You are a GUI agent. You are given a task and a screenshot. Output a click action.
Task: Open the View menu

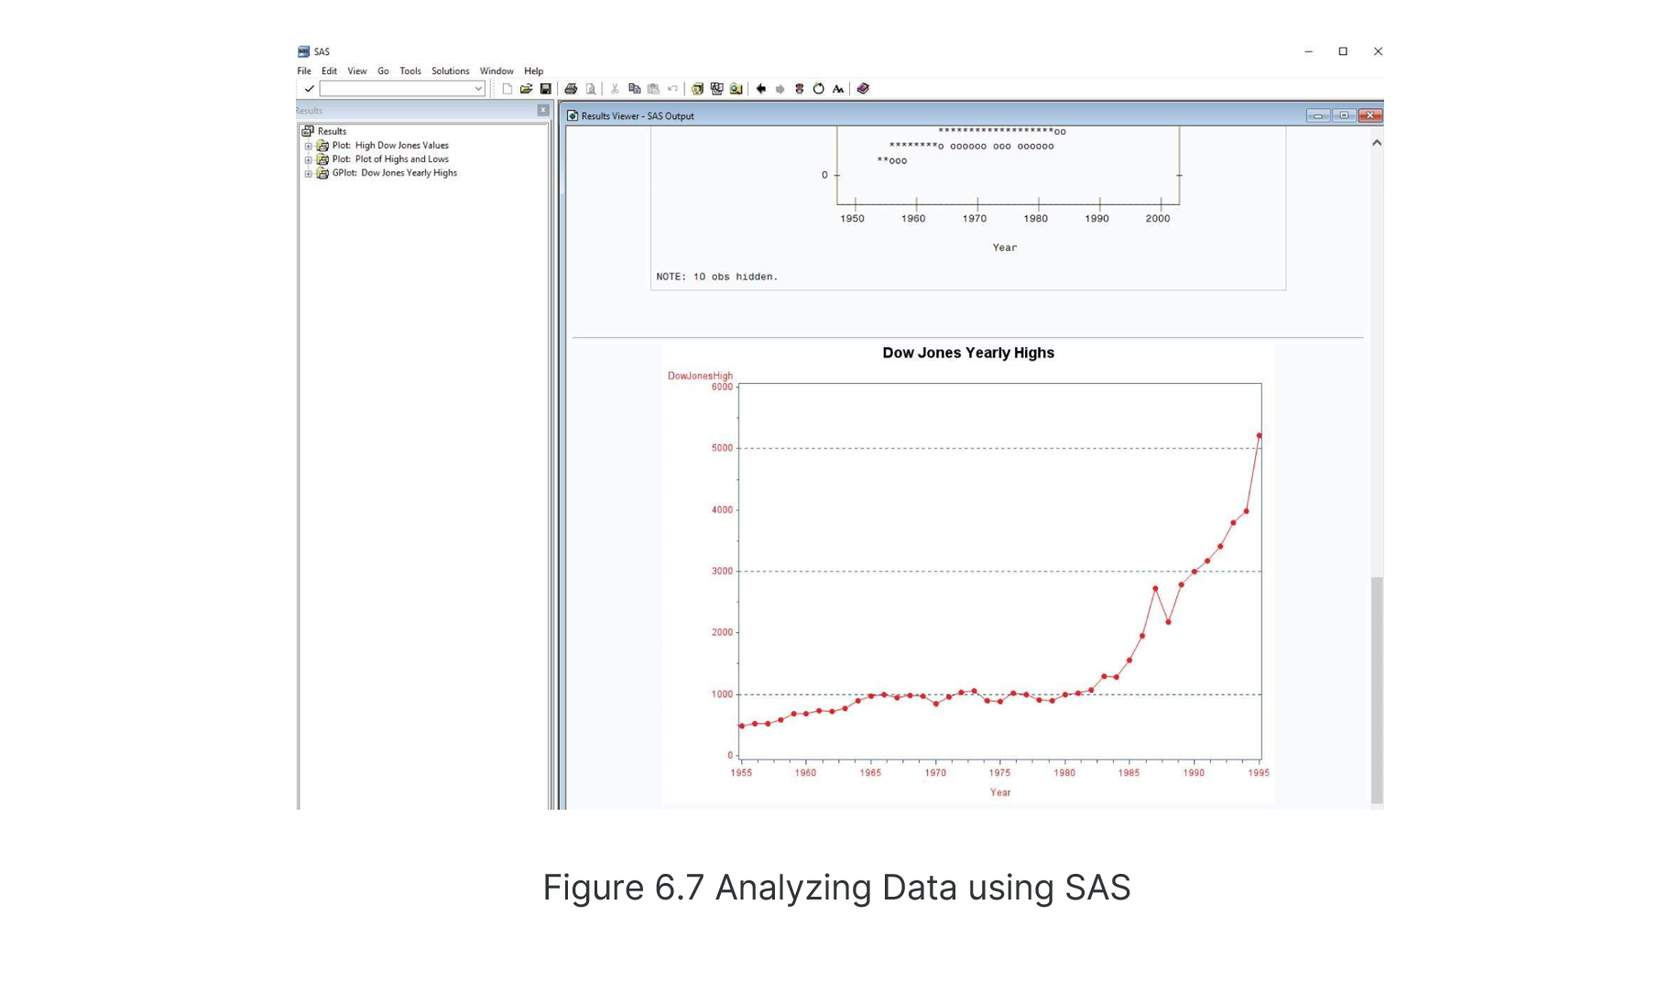[x=357, y=71]
